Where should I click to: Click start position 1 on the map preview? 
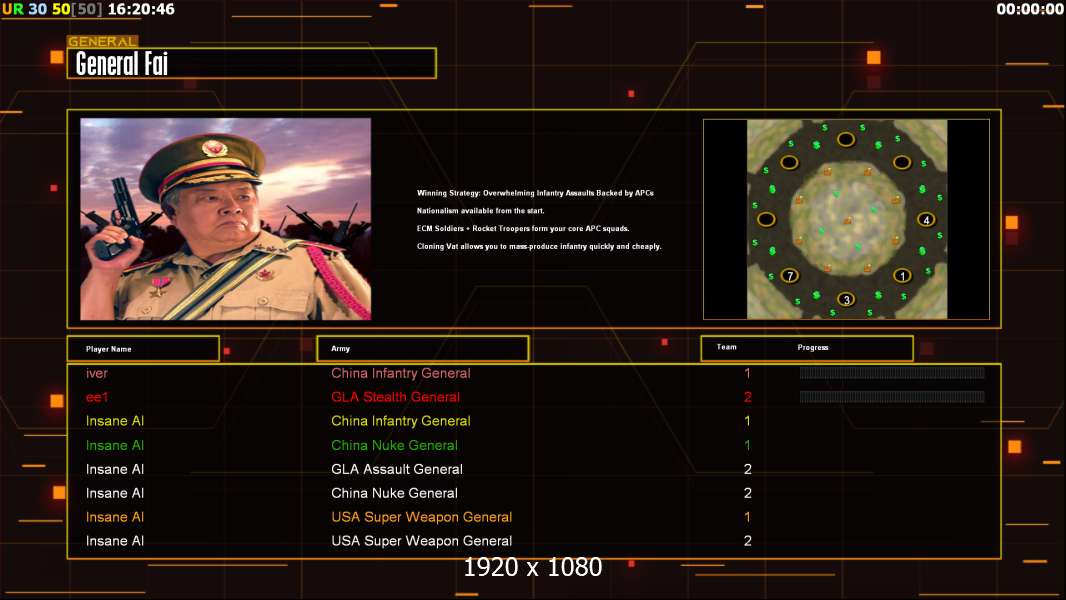(902, 276)
